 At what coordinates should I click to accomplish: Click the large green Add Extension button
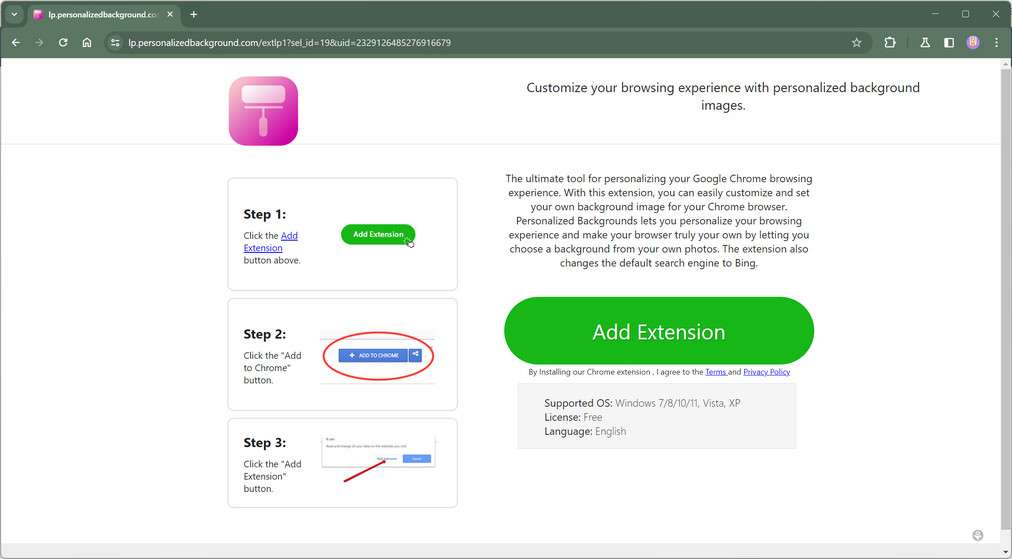pyautogui.click(x=659, y=331)
